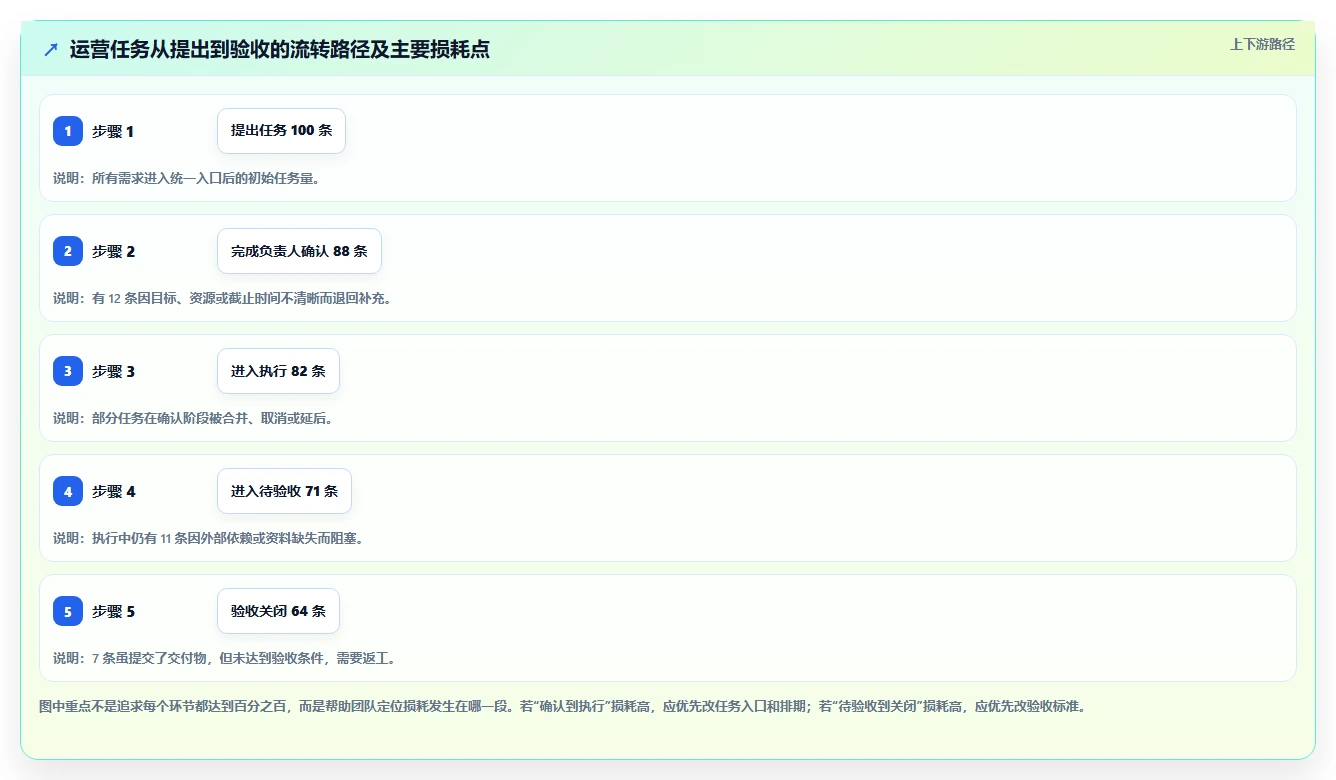
Task: Click the step number 1 badge
Action: [68, 131]
